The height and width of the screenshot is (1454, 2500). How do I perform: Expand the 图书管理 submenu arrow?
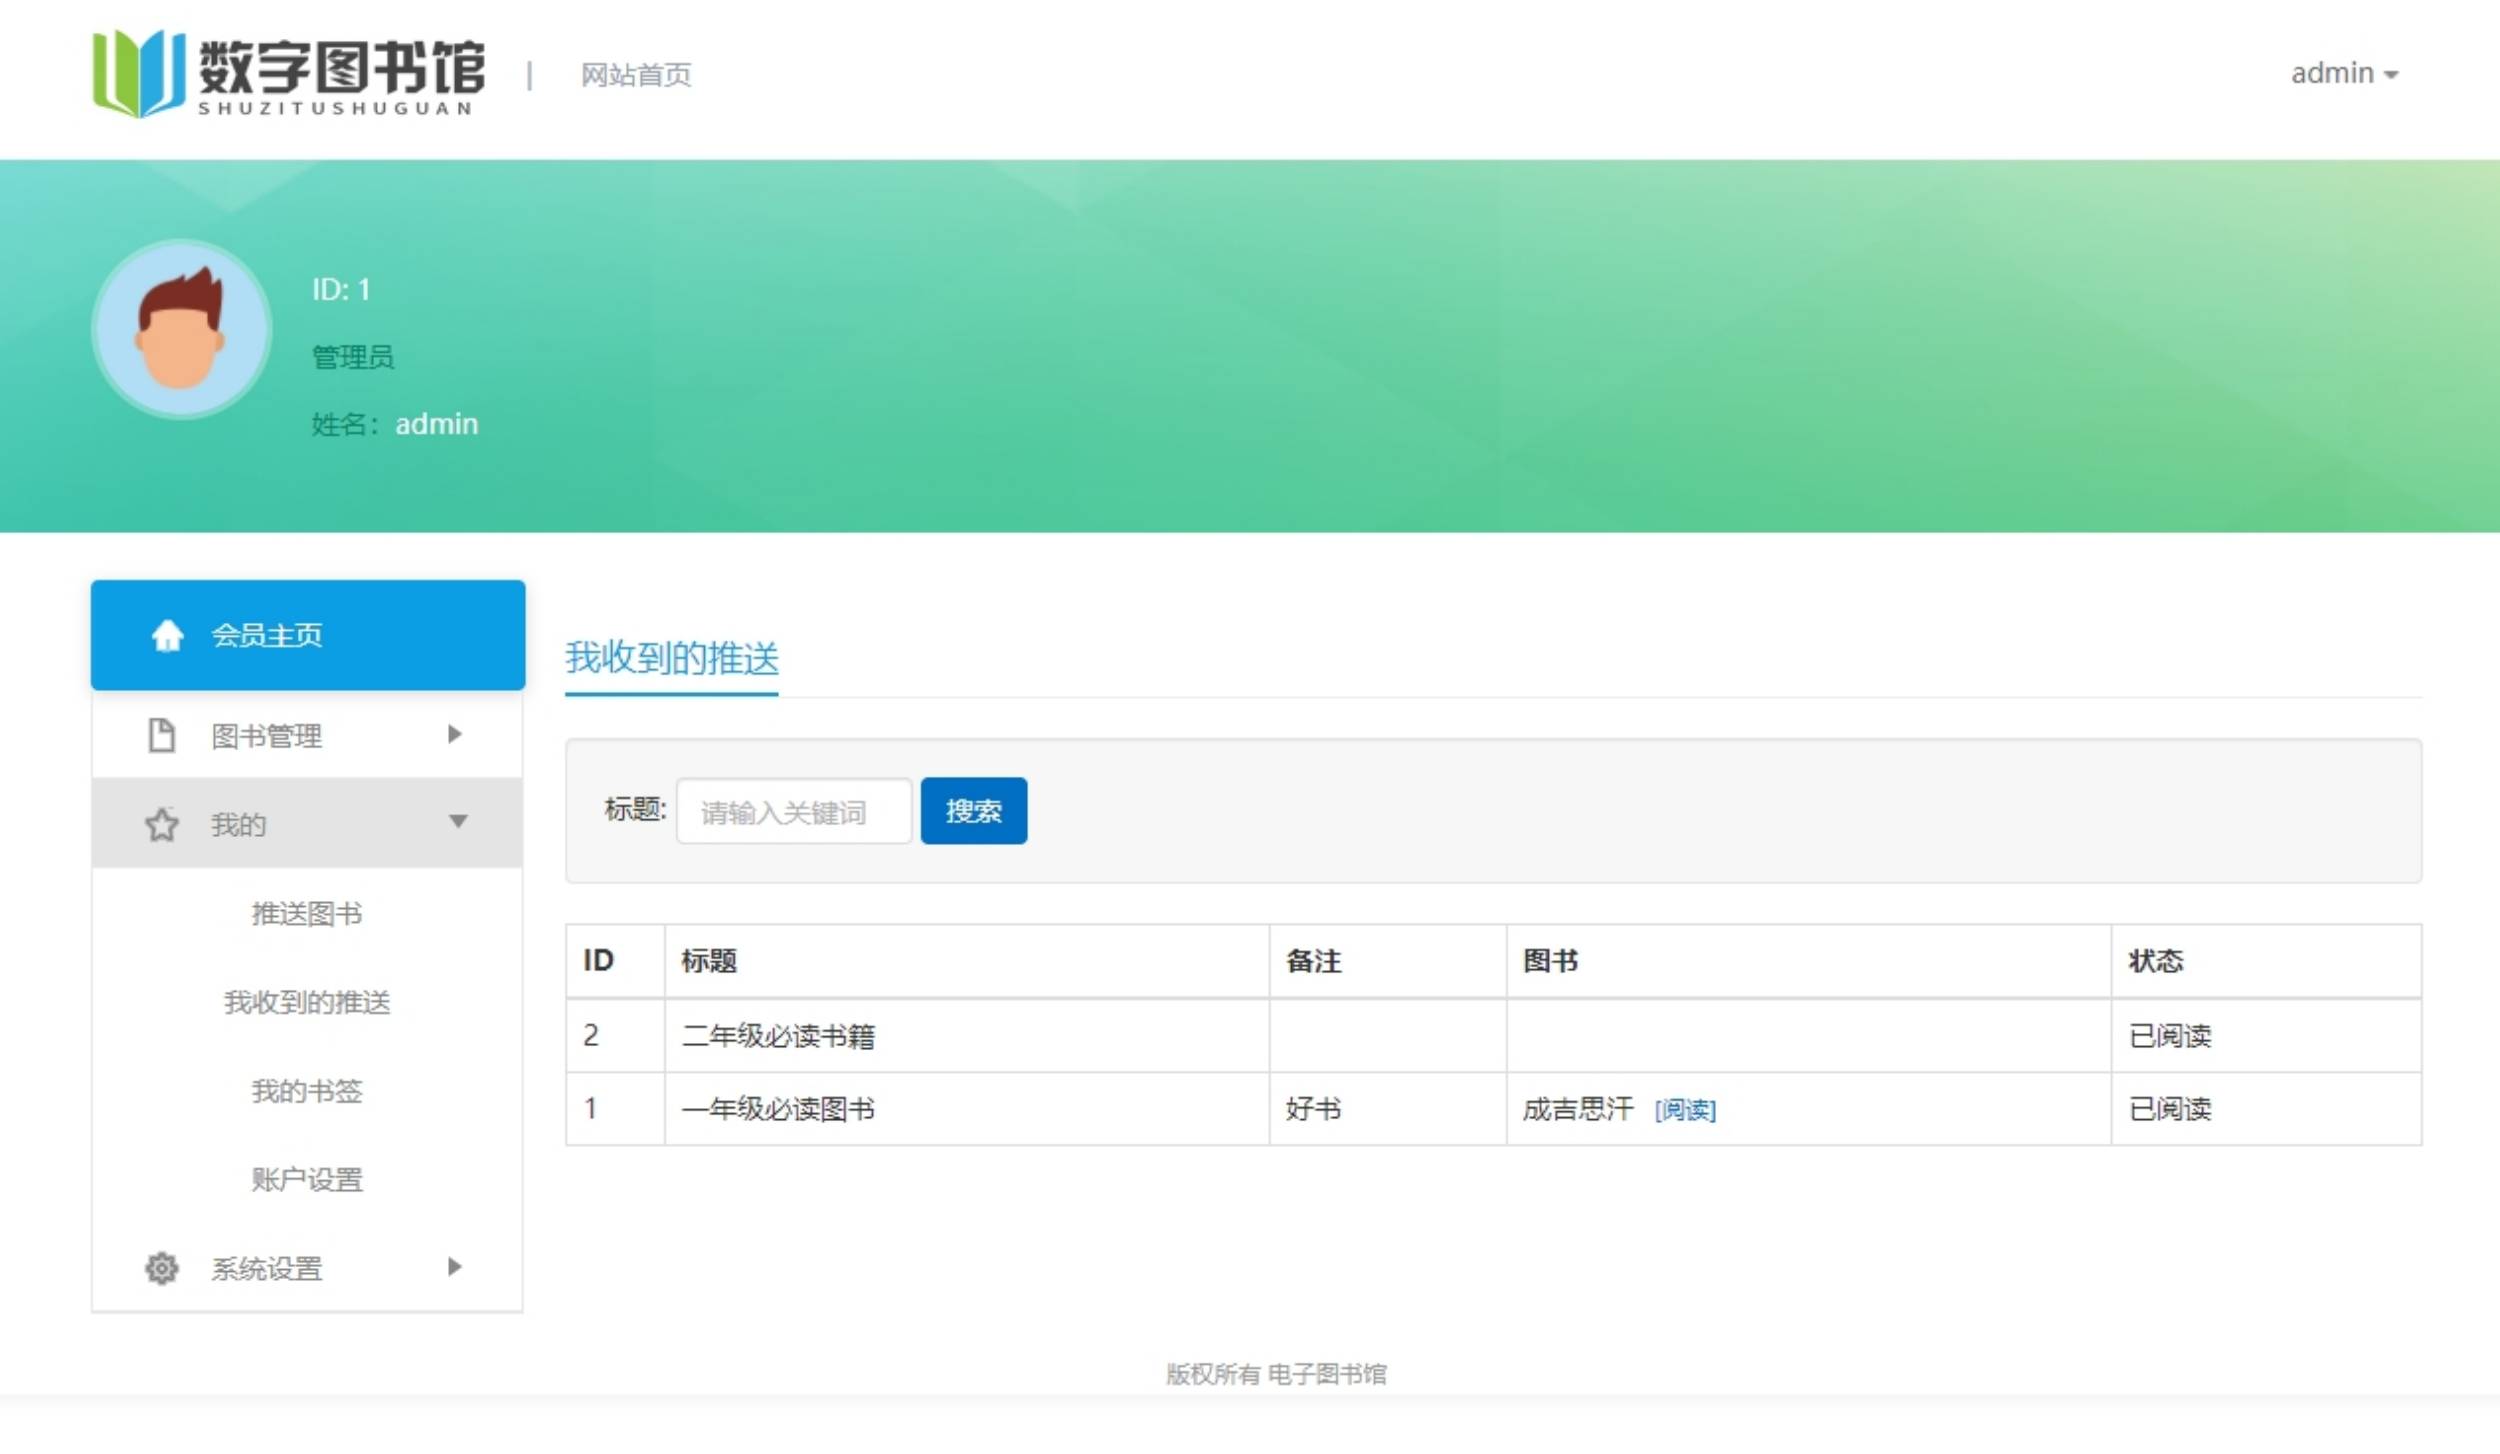455,734
